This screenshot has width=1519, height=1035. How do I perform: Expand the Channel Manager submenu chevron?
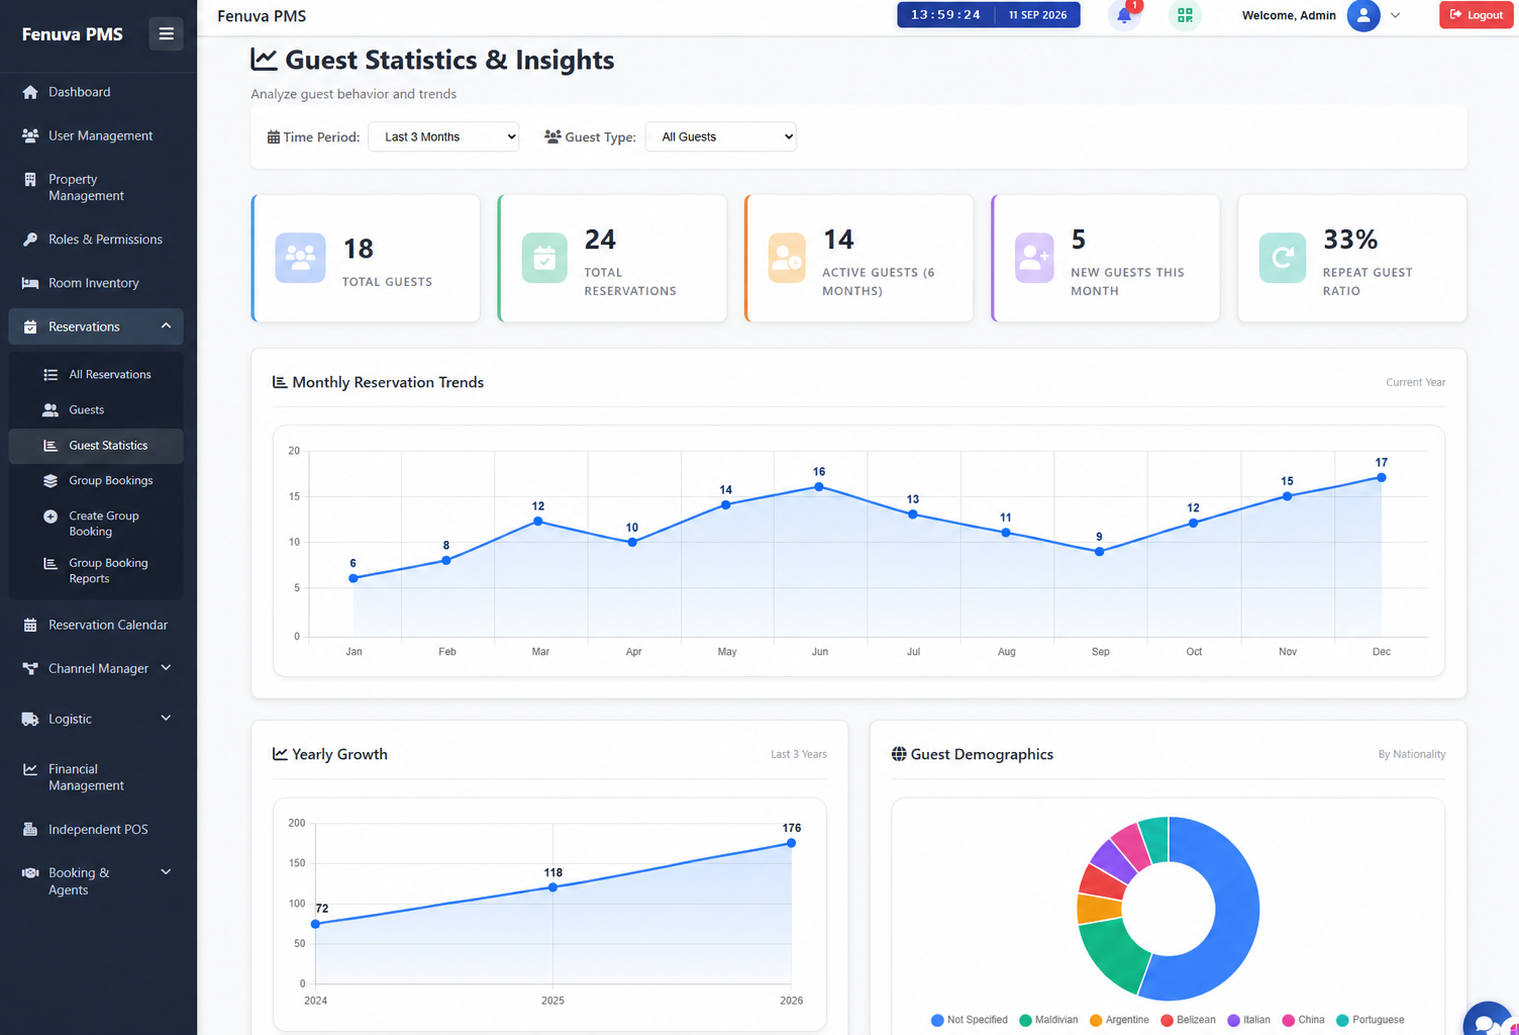pos(166,668)
